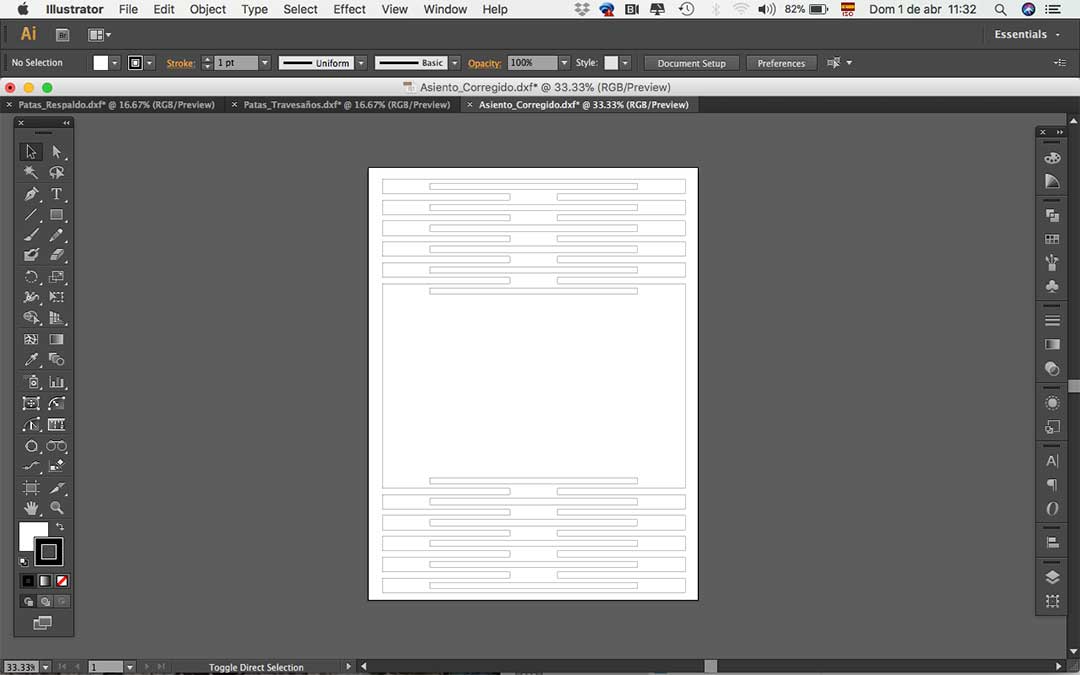Select the Gradient tool
Screen dimensions: 1080x675
point(56,339)
